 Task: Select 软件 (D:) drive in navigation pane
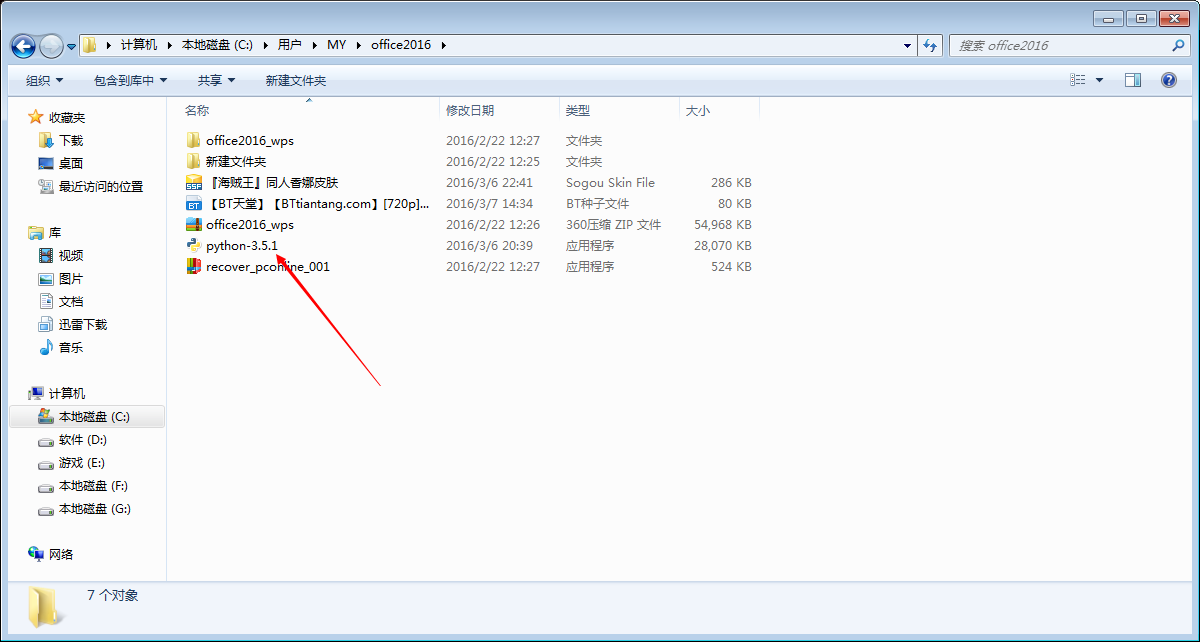click(x=82, y=440)
